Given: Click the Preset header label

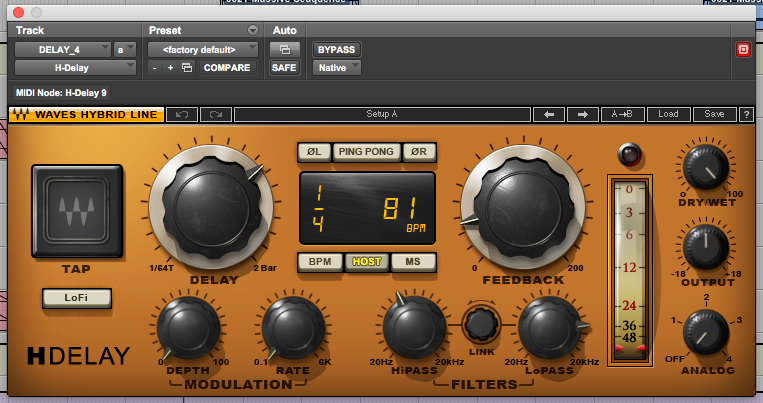Looking at the screenshot, I should tap(165, 30).
